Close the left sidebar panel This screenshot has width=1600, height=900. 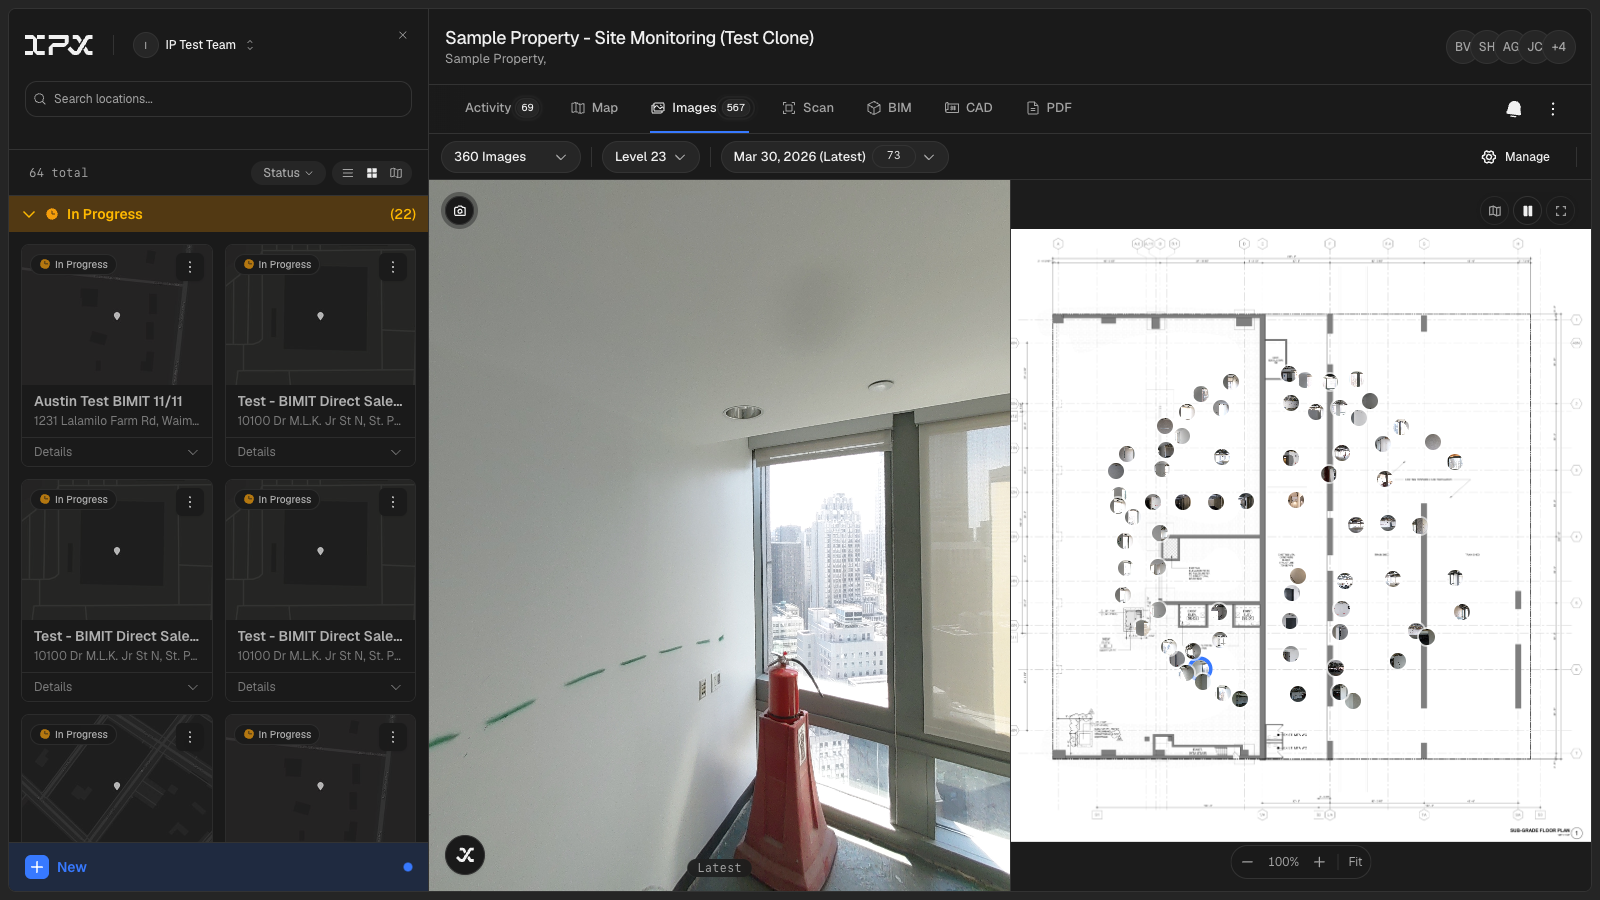coord(403,35)
